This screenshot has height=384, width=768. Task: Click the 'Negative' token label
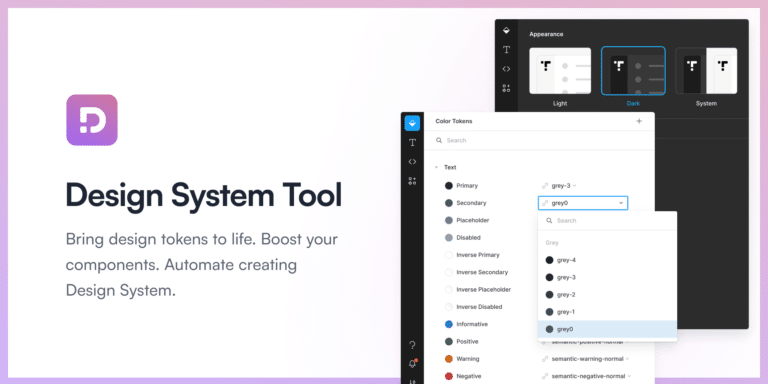click(x=468, y=376)
